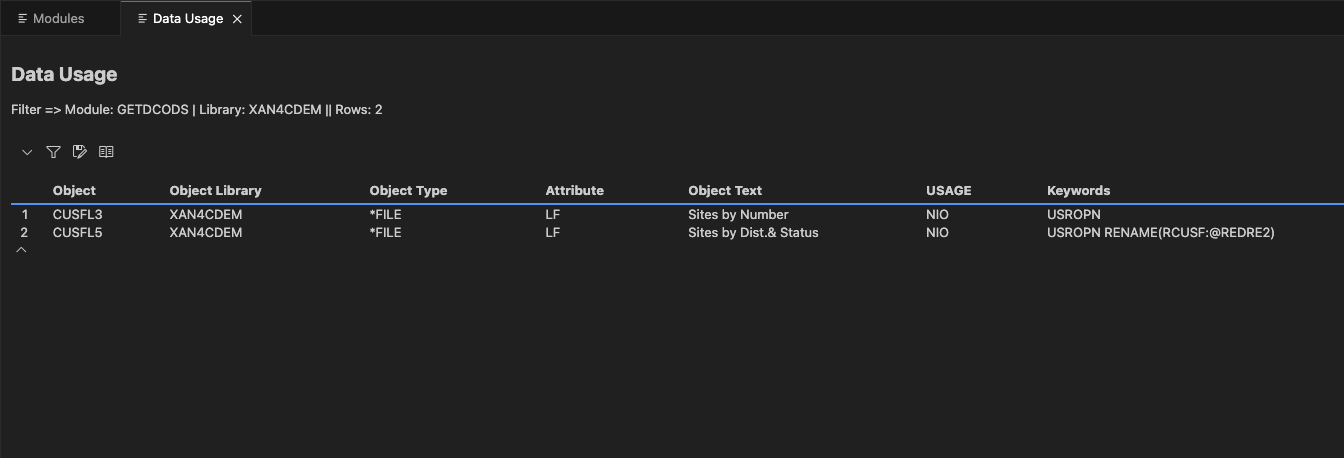Image resolution: width=1344 pixels, height=458 pixels.
Task: Click the Data Usage tab list icon
Action: (142, 19)
